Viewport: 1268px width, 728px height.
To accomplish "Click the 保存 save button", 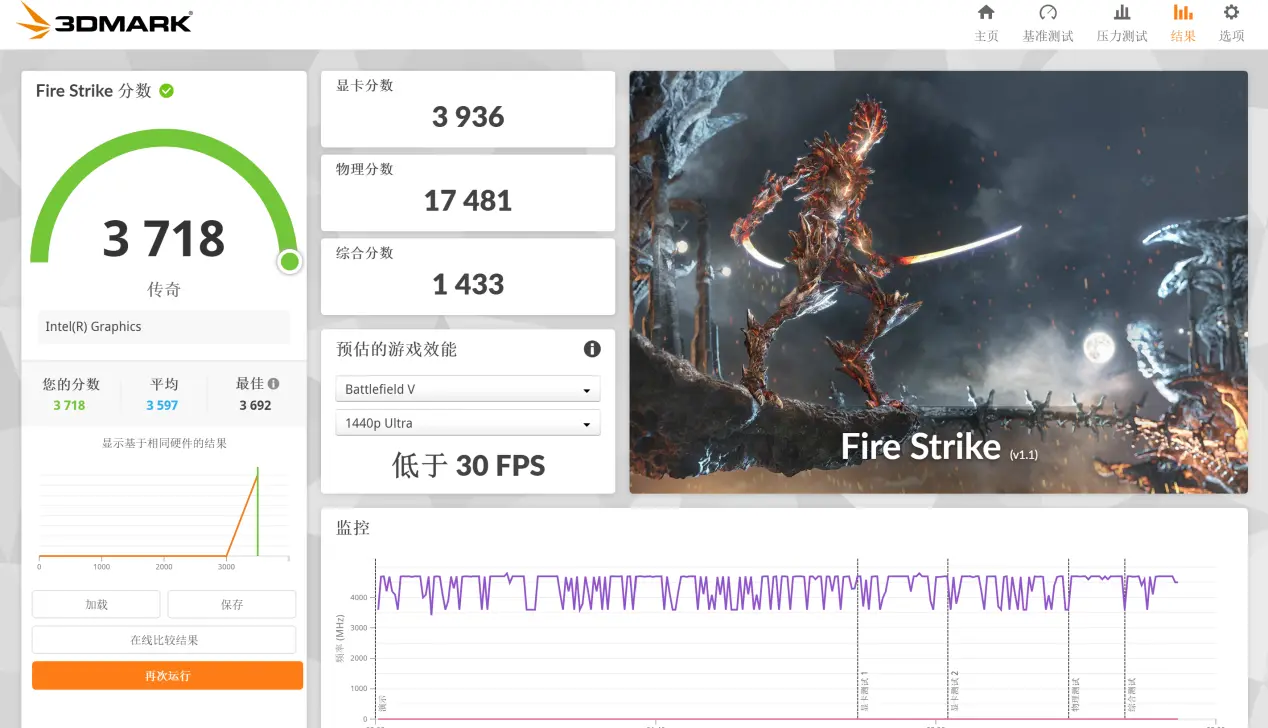I will coord(231,604).
